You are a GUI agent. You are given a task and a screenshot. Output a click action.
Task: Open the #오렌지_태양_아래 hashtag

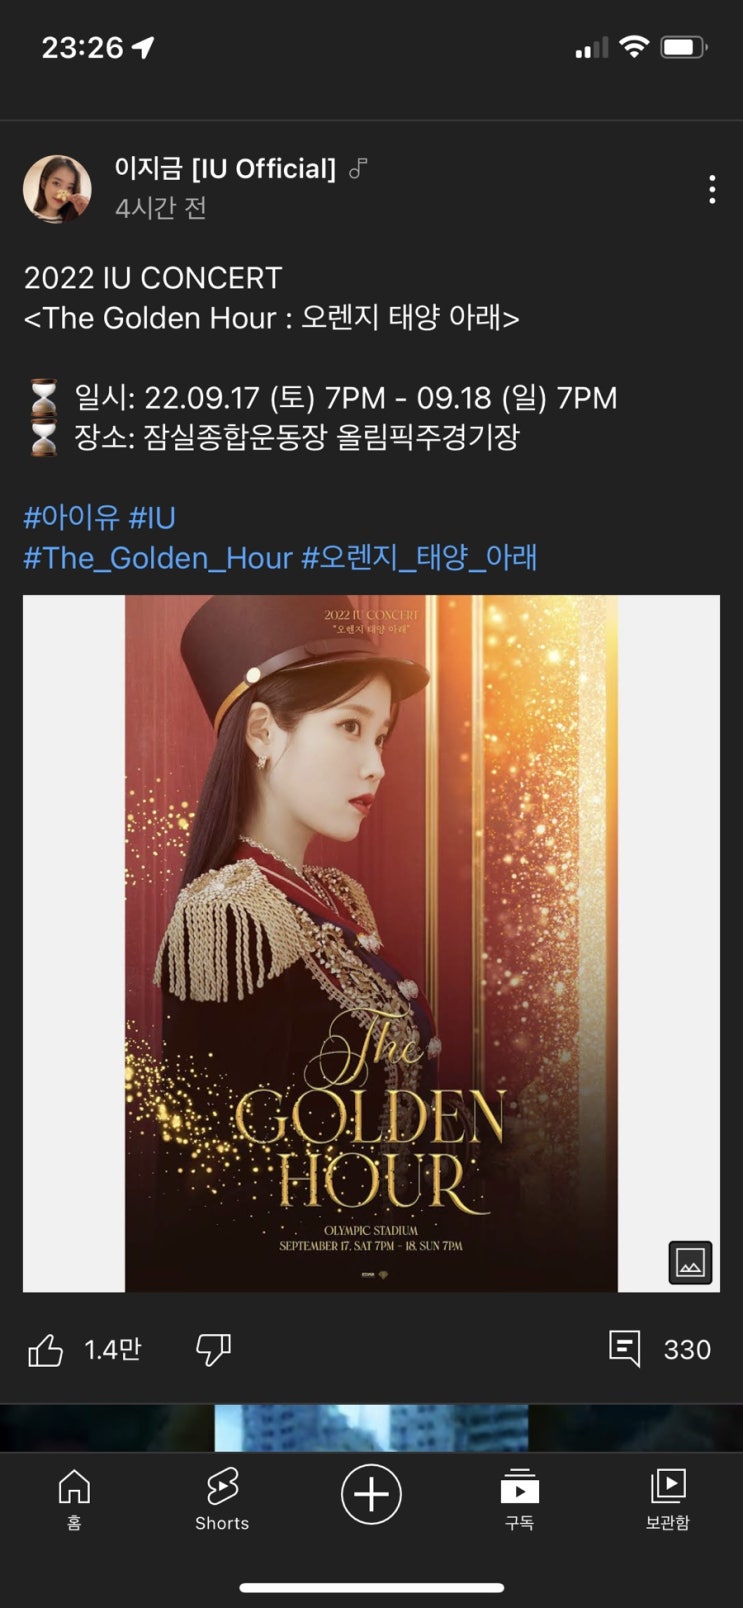pos(420,558)
